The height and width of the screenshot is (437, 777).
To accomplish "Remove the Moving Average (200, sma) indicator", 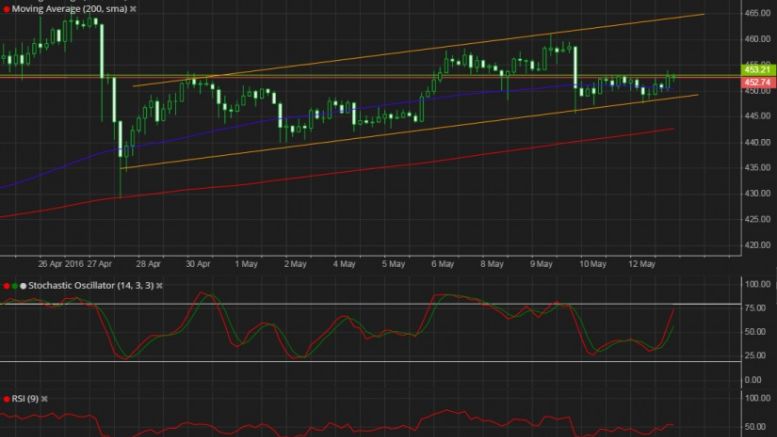I will pyautogui.click(x=134, y=8).
